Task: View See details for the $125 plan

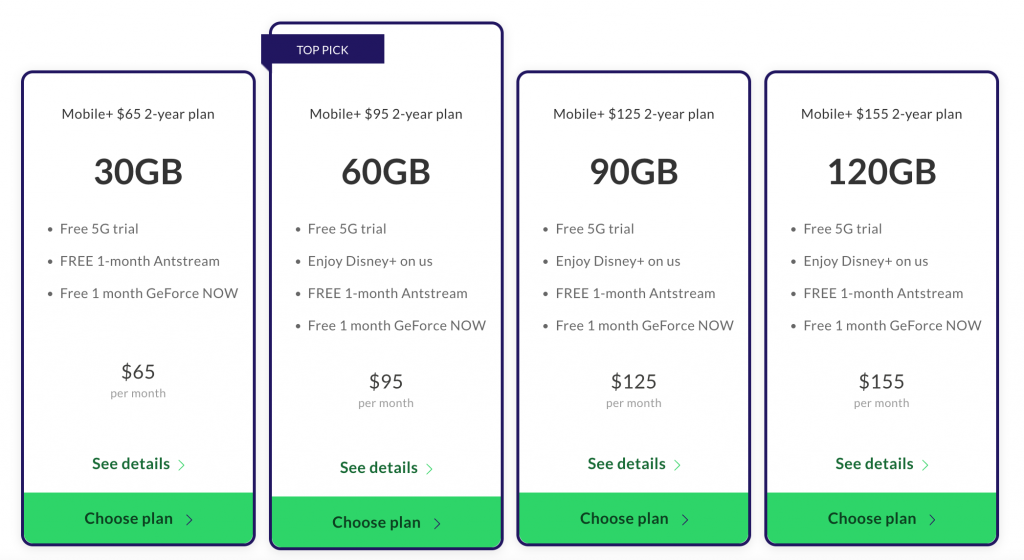Action: point(627,464)
